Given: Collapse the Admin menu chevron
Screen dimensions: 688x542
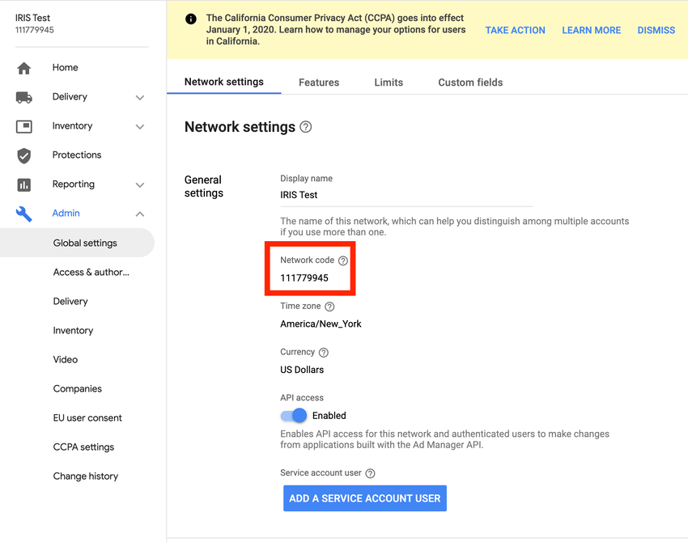Looking at the screenshot, I should [140, 214].
